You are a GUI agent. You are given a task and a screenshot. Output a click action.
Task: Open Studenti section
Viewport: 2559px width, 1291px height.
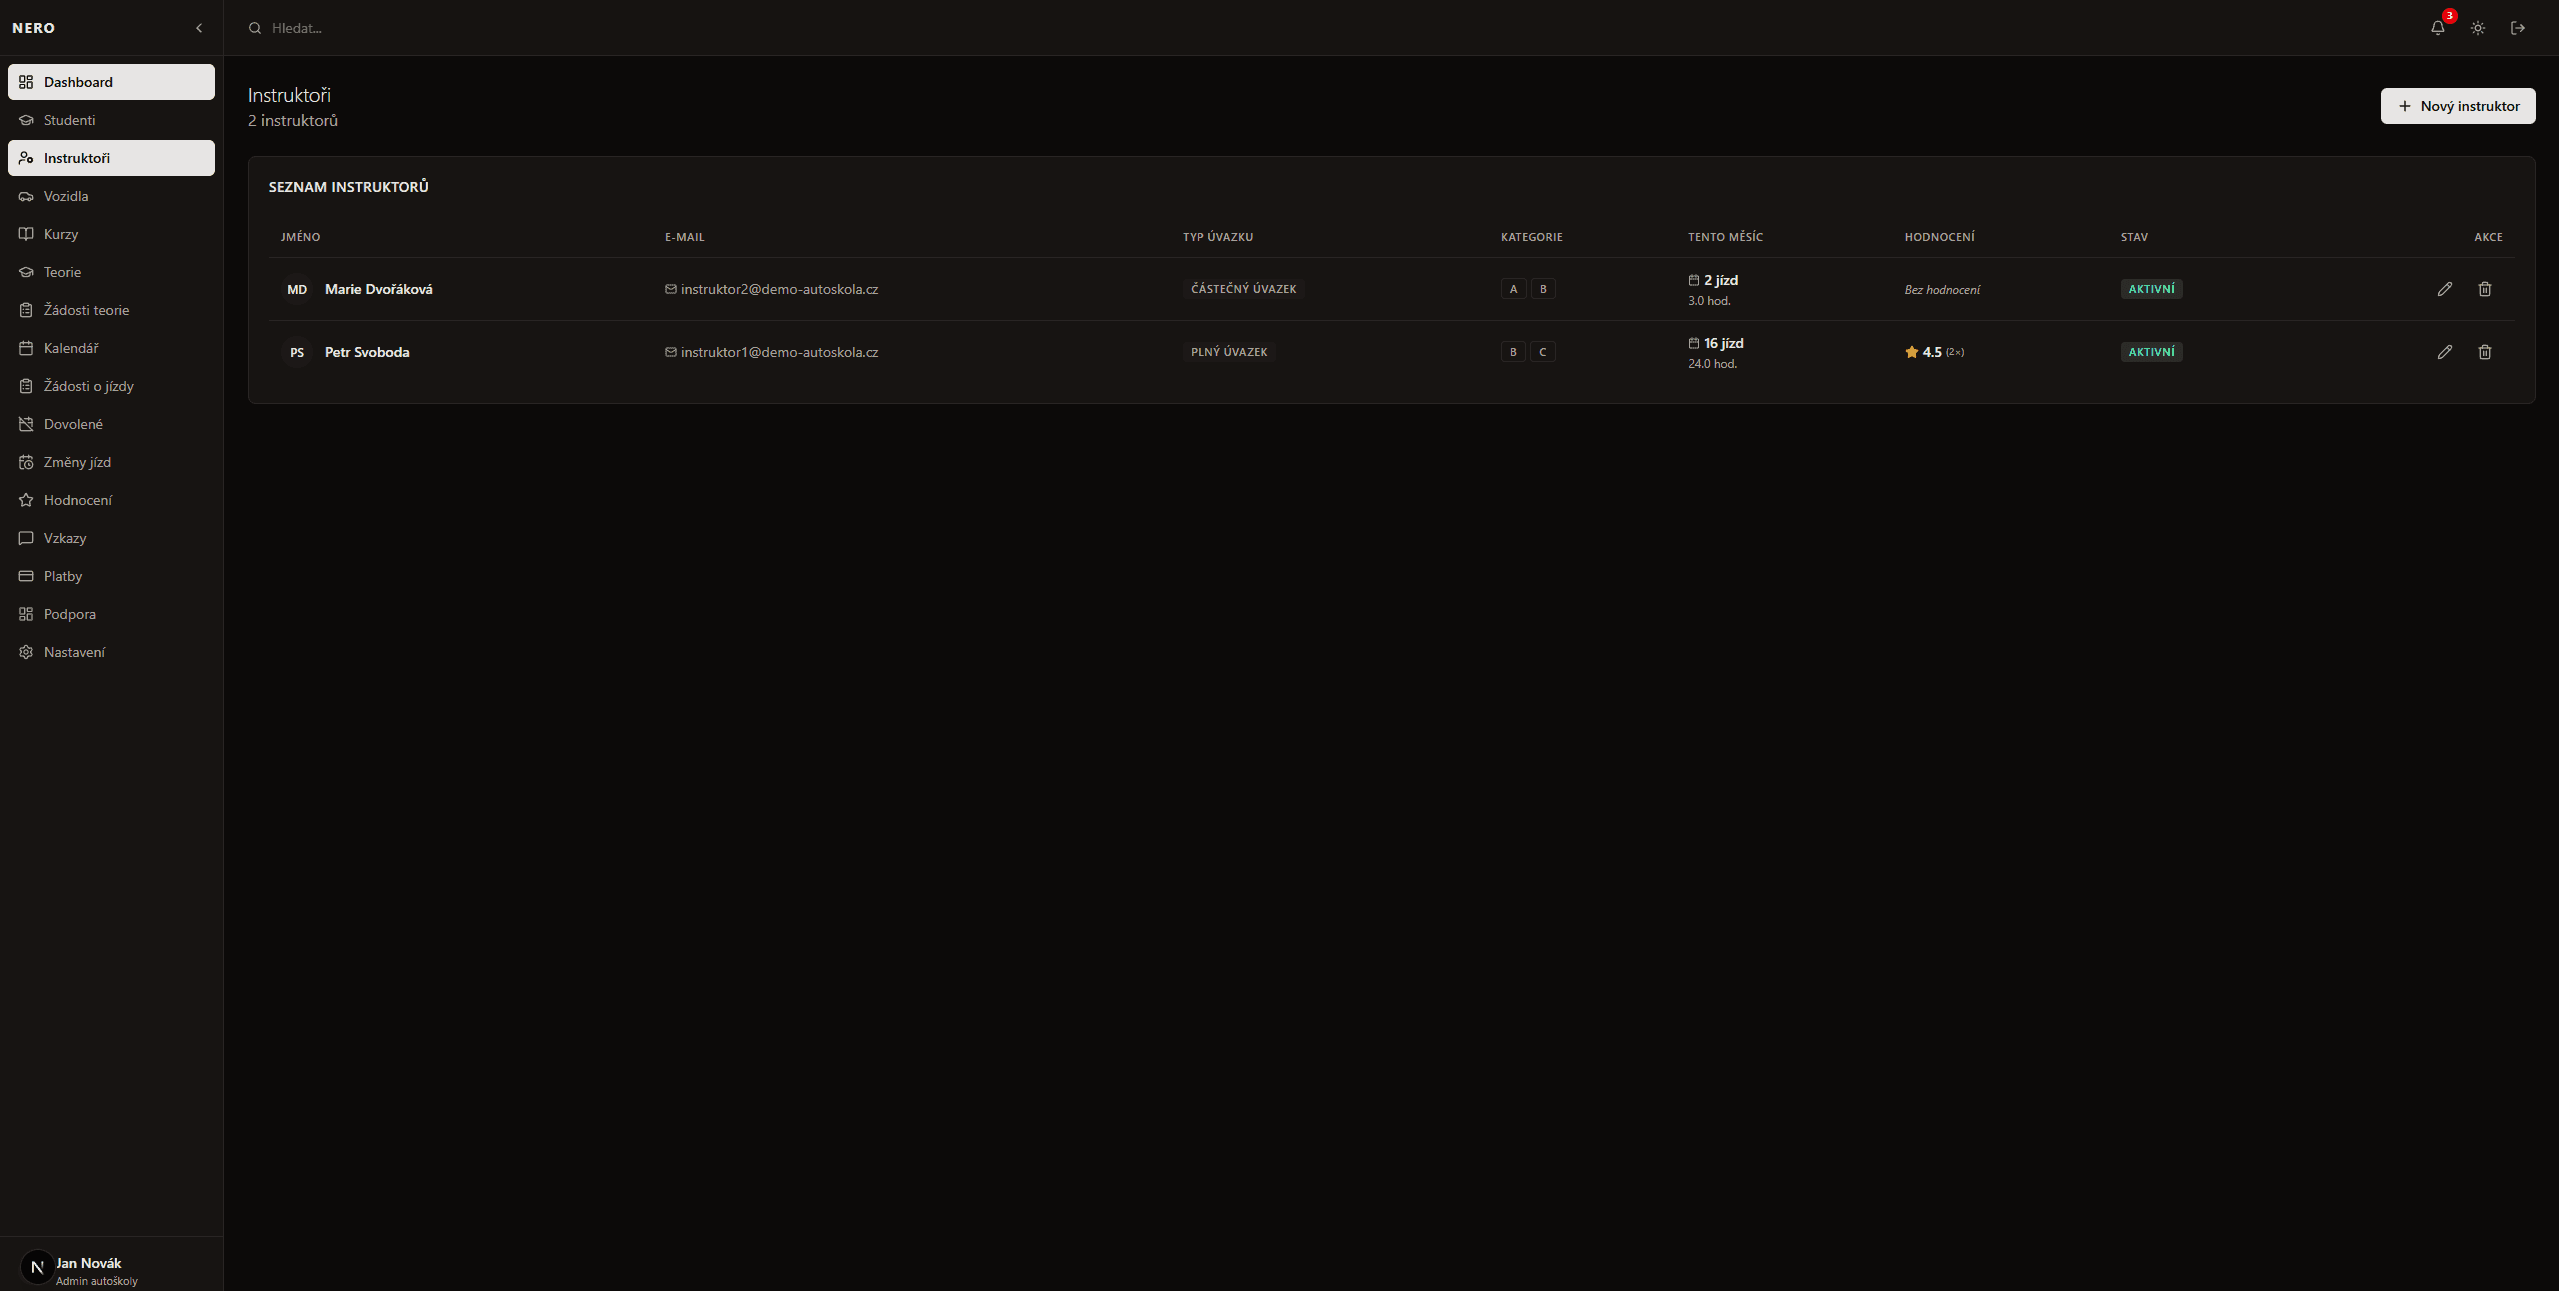point(69,120)
